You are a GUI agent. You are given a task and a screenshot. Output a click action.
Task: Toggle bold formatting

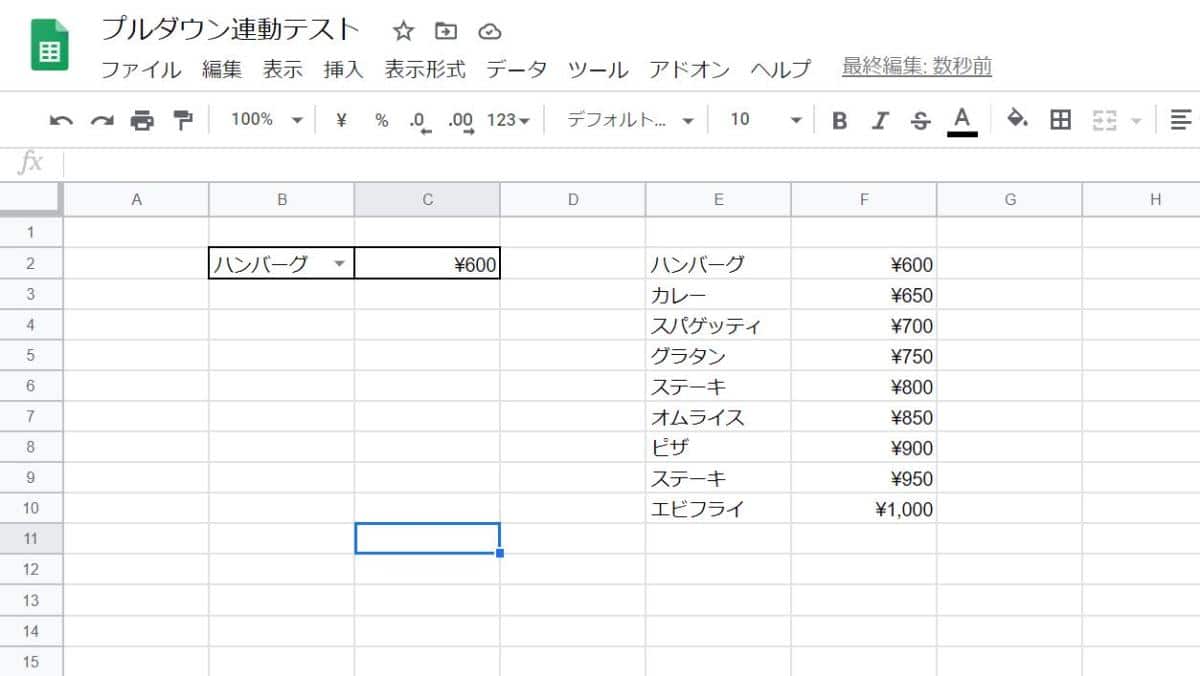coord(839,119)
